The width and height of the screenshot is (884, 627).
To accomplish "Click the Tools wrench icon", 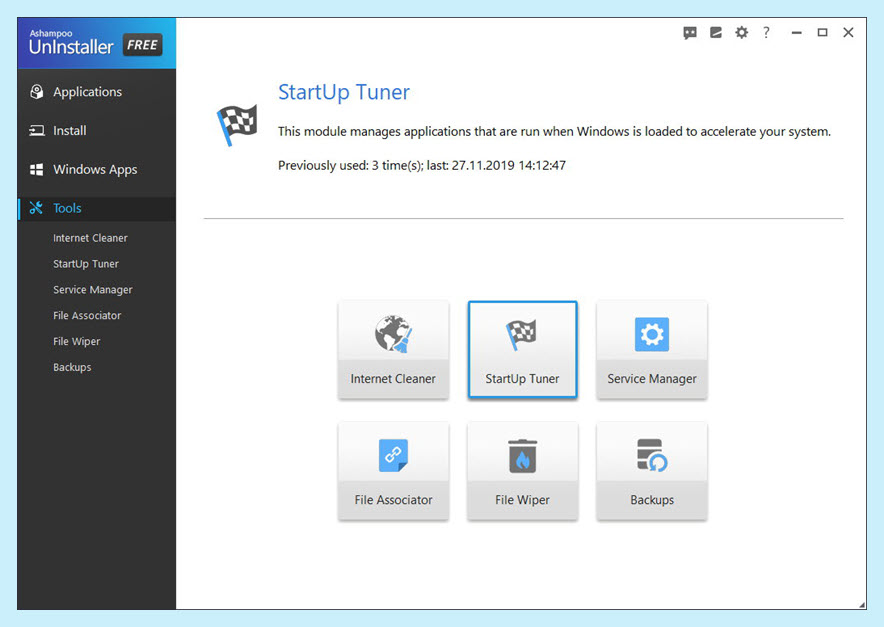I will 36,208.
